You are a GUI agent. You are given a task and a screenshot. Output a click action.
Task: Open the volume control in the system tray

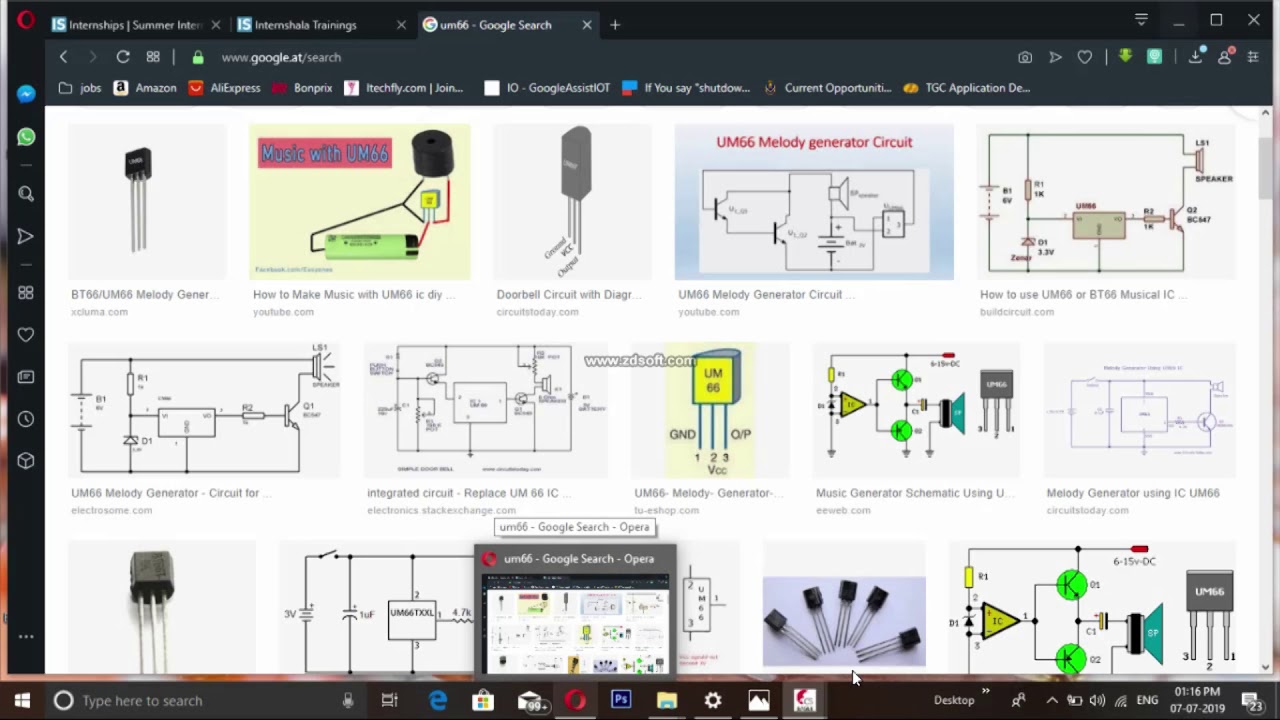click(1098, 700)
